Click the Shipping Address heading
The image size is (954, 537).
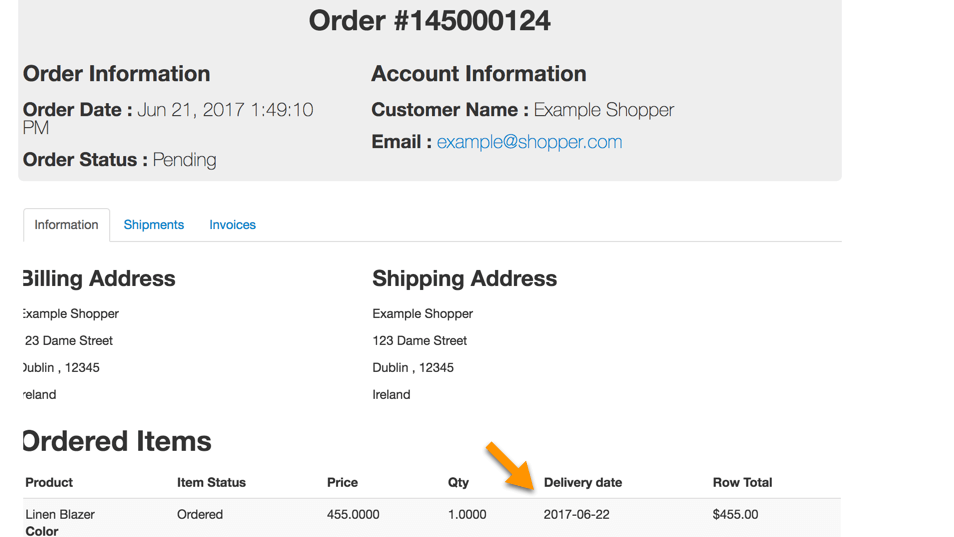[464, 278]
